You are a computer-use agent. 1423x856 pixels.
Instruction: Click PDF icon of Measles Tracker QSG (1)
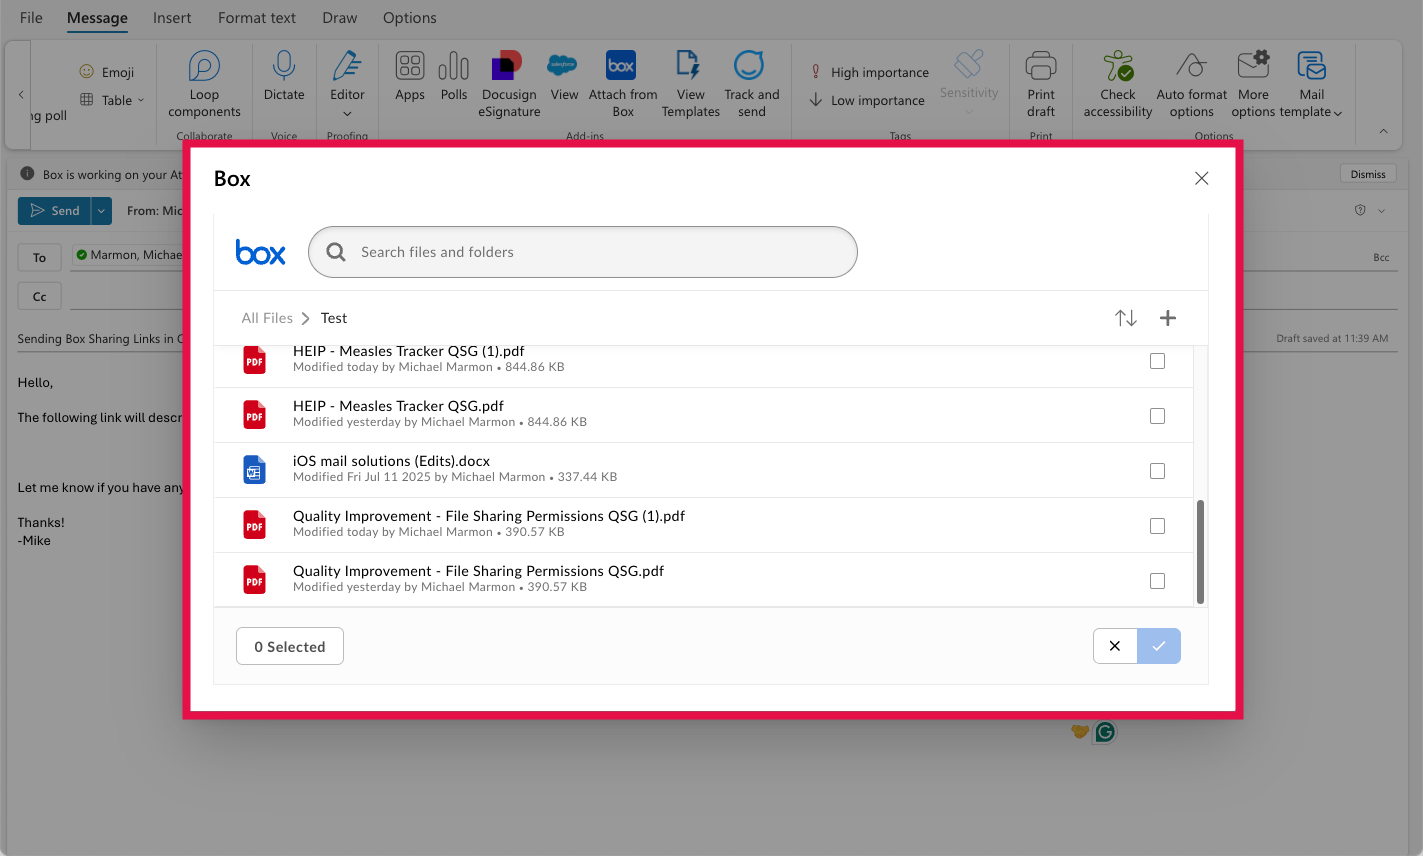[255, 360]
